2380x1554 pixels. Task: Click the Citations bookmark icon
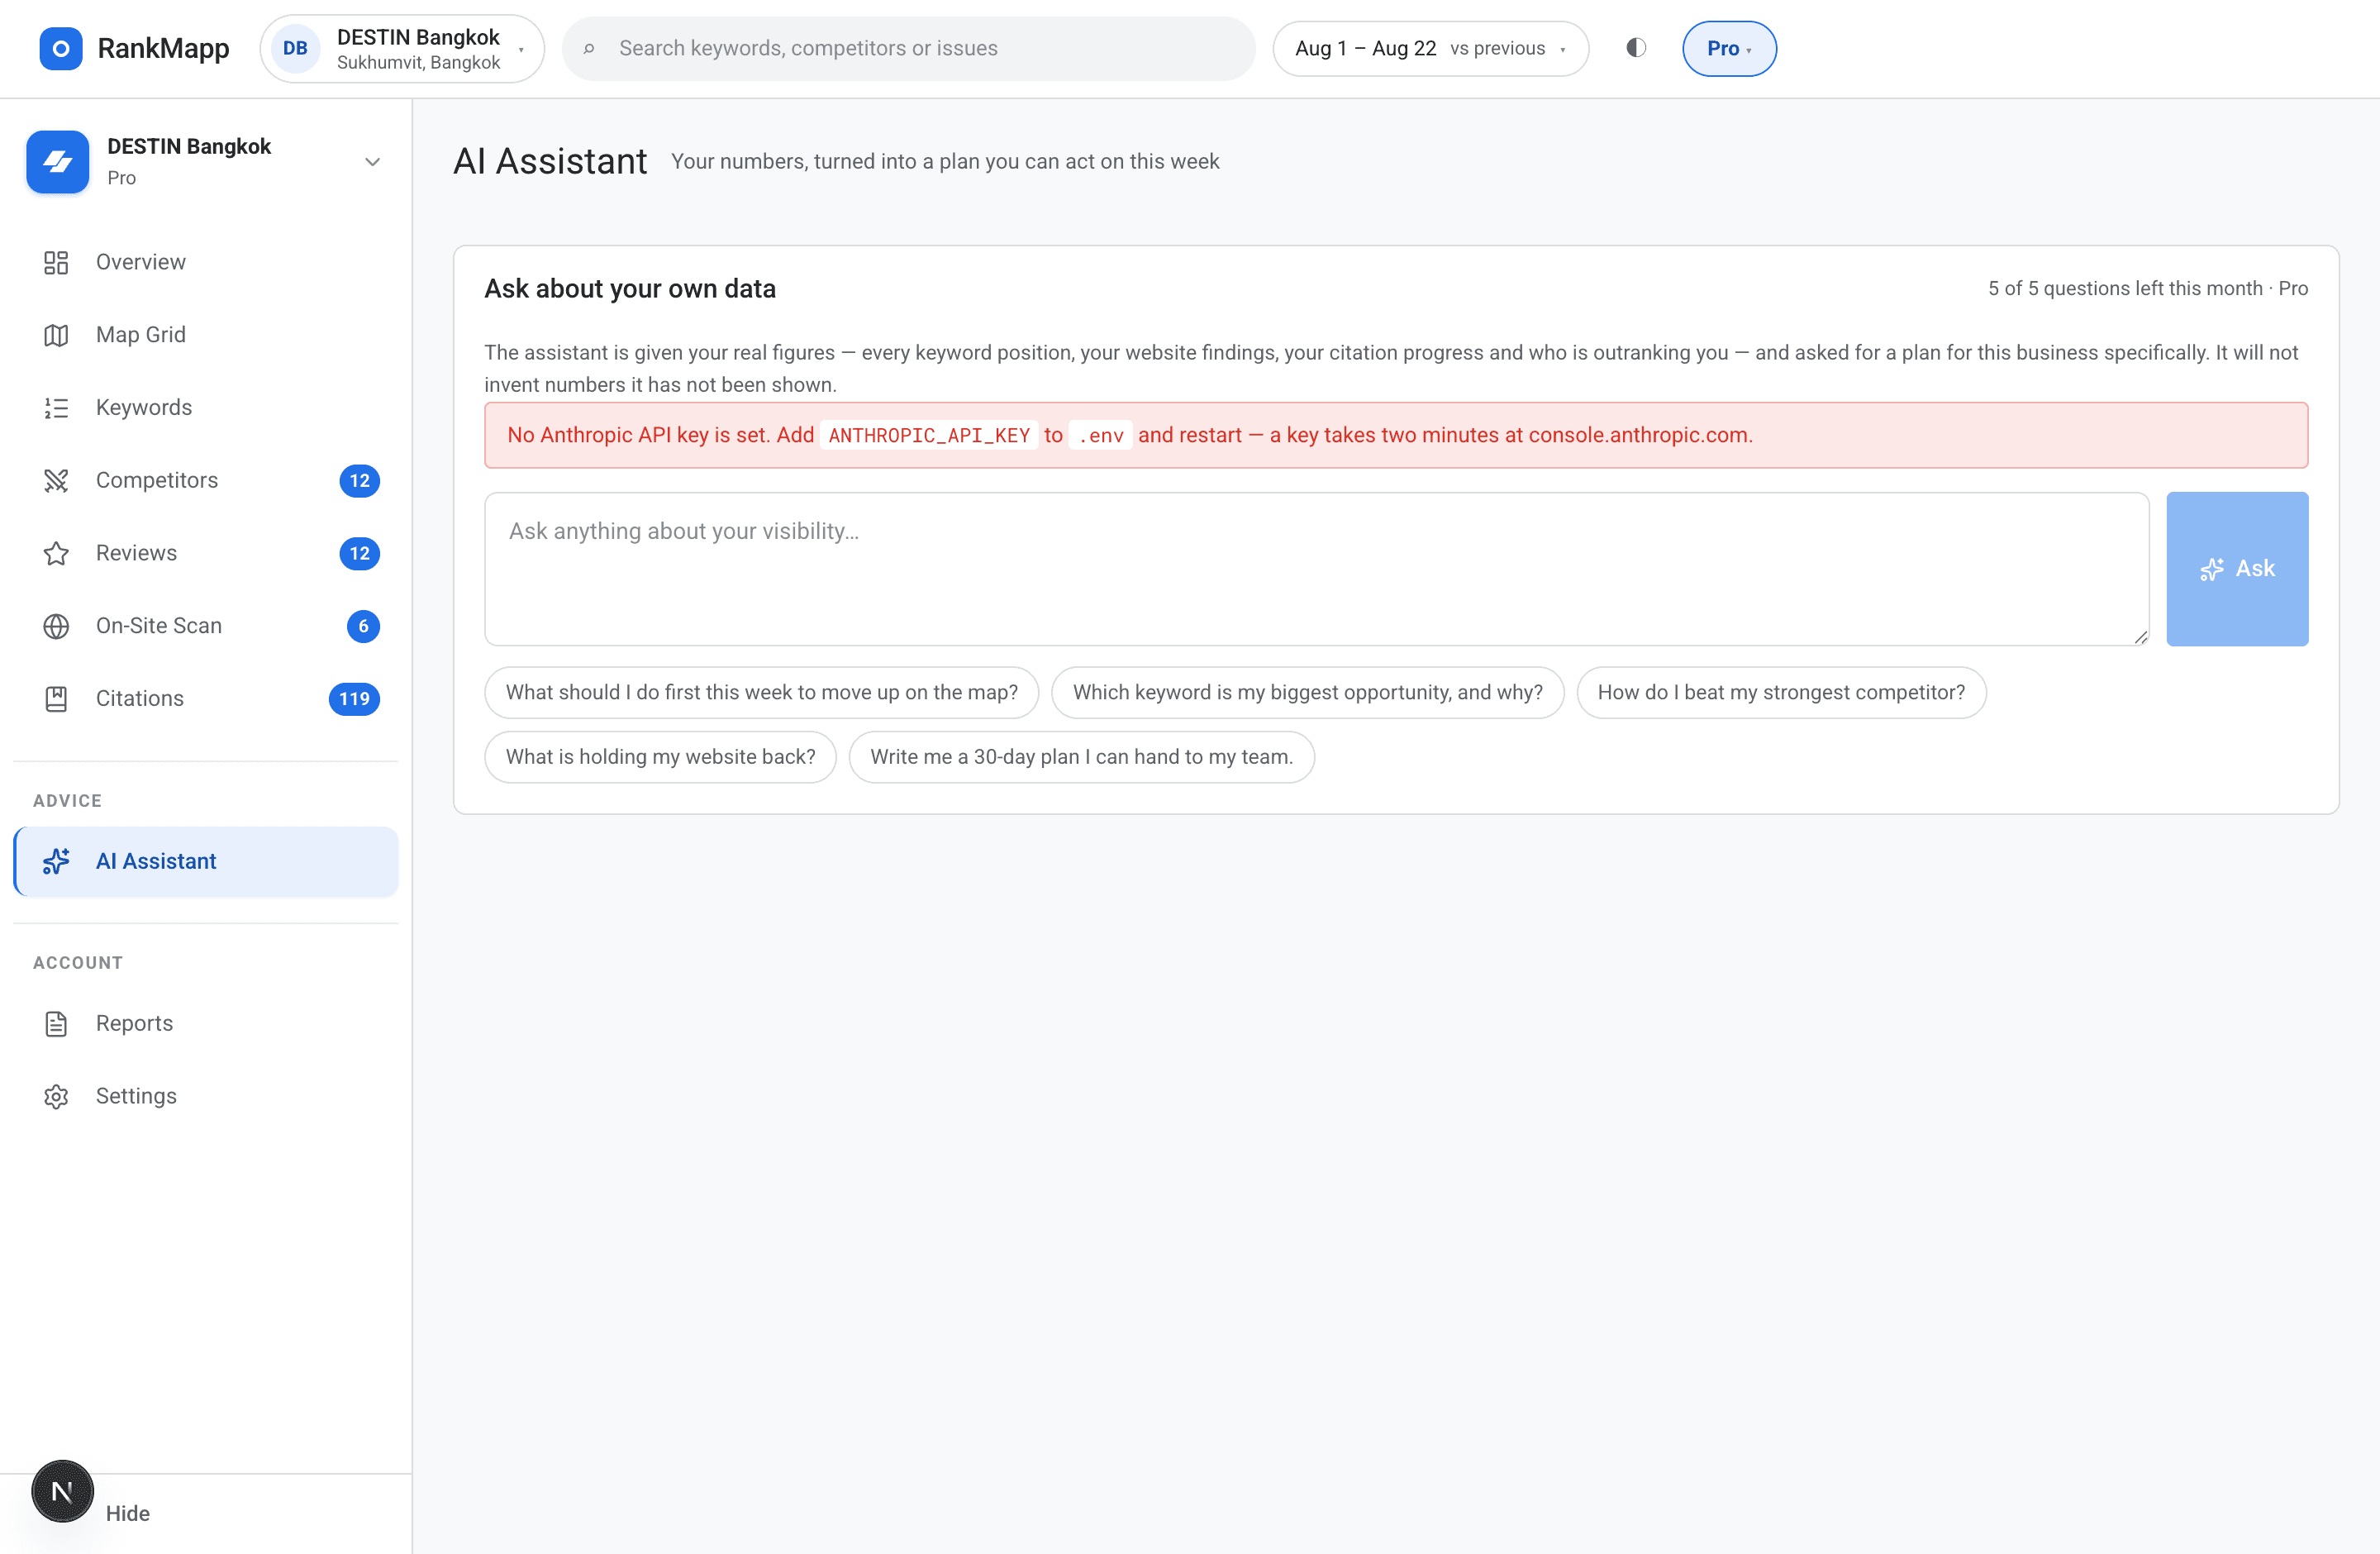tap(56, 699)
